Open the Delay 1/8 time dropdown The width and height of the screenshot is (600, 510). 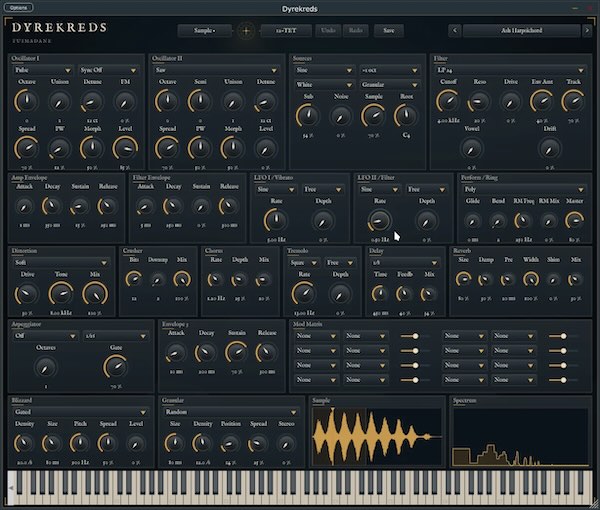coord(404,262)
